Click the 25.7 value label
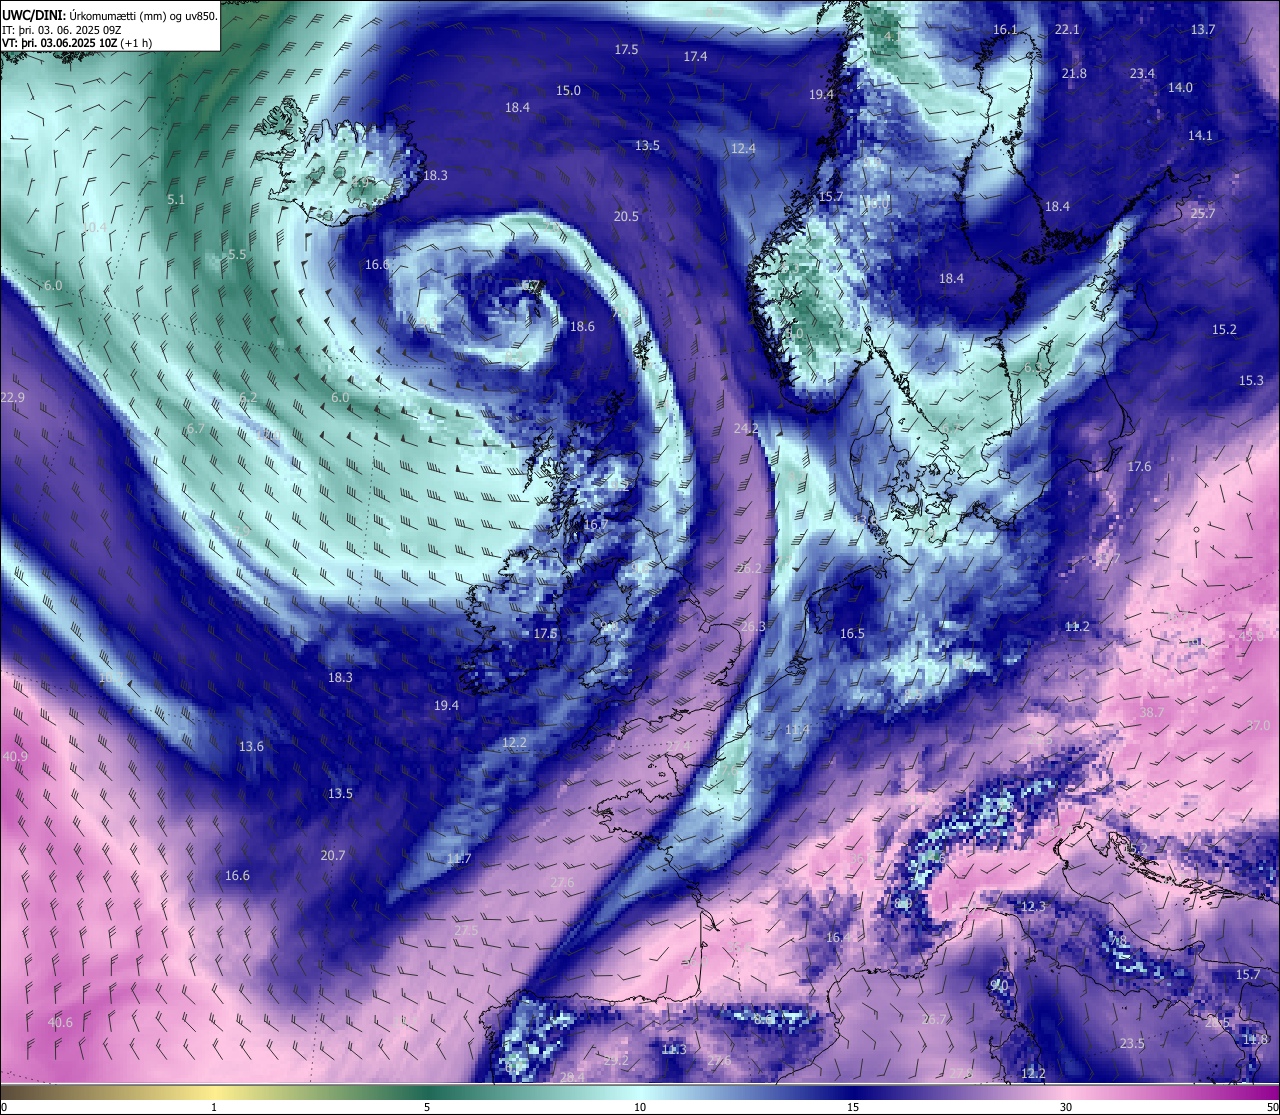 click(1203, 213)
